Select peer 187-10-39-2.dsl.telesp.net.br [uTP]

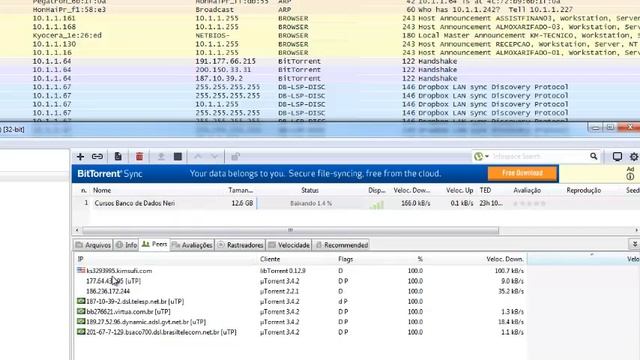point(135,302)
